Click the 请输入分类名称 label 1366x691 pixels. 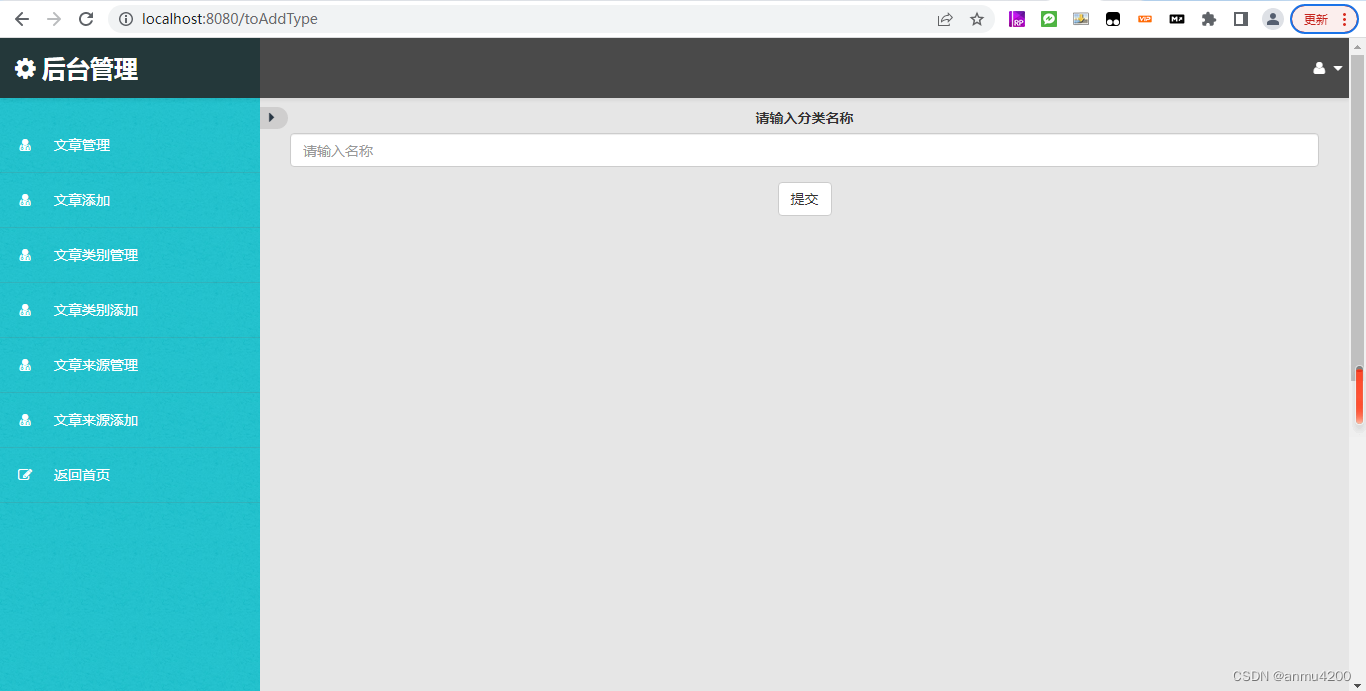[804, 118]
